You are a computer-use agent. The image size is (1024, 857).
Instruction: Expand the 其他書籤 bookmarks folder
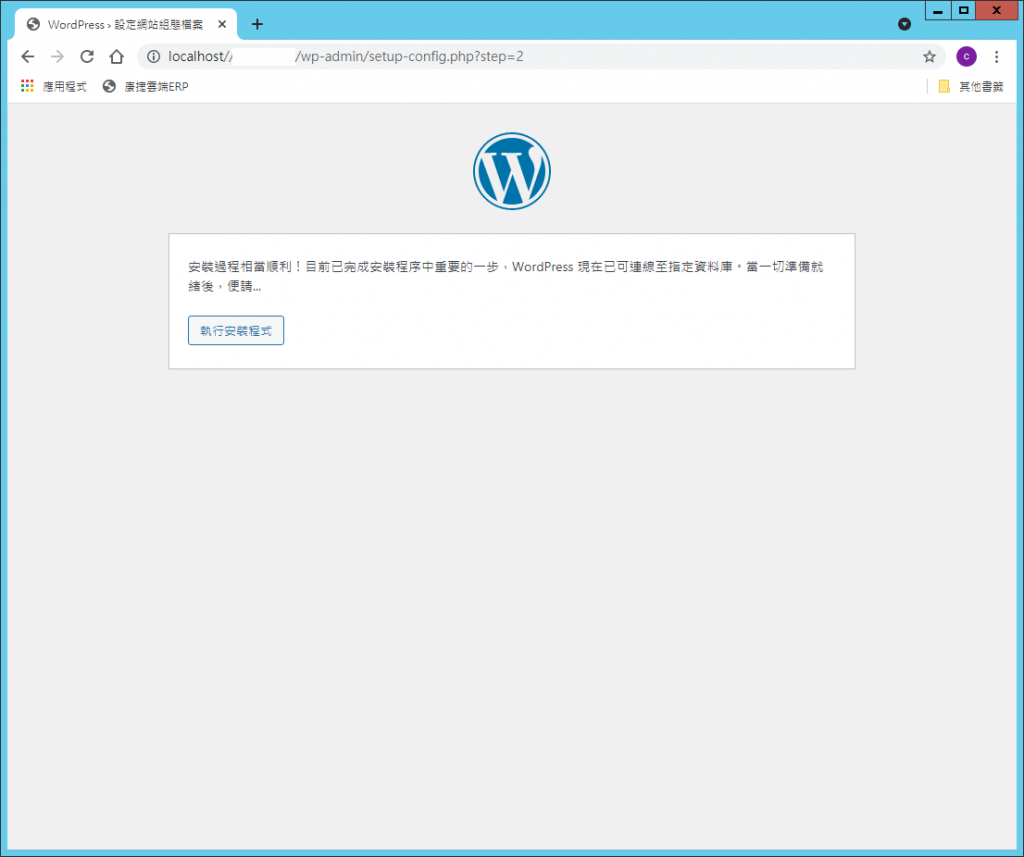970,87
